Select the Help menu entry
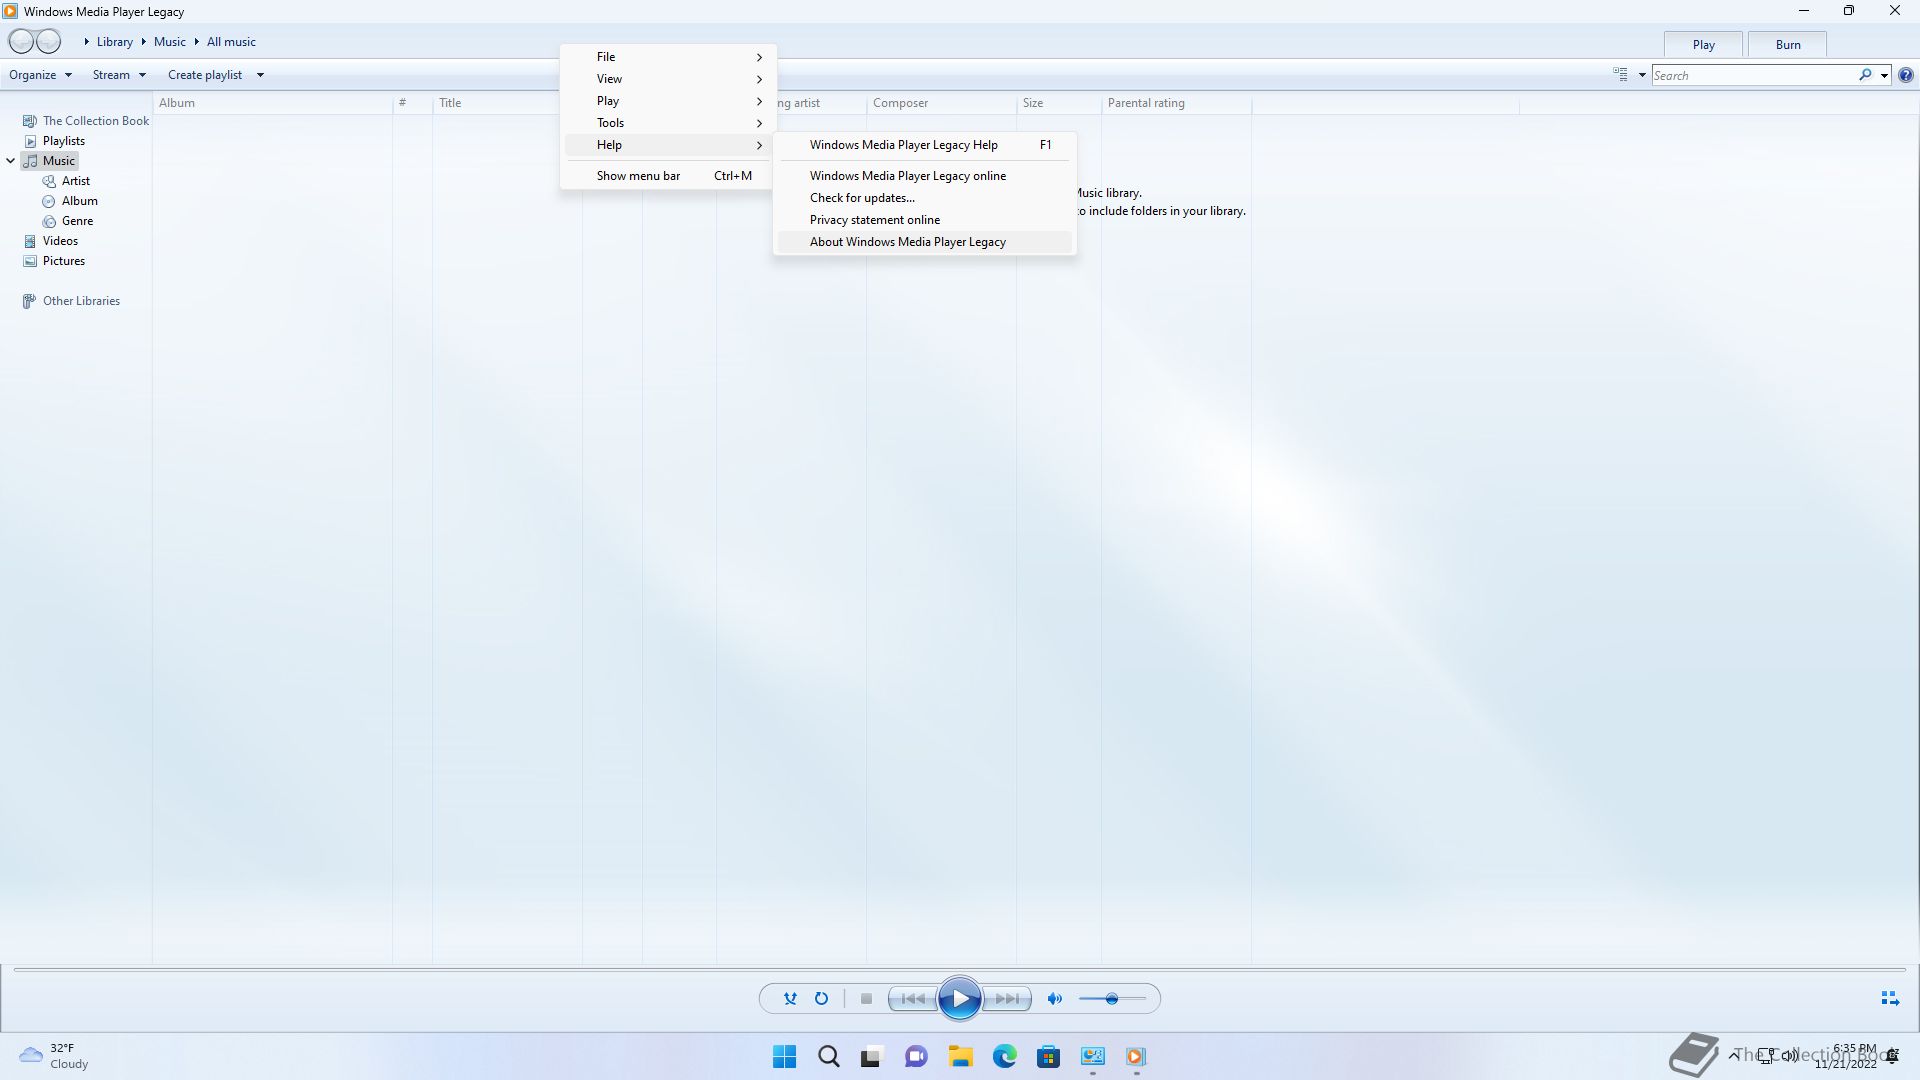Image resolution: width=1920 pixels, height=1080 pixels. click(669, 145)
